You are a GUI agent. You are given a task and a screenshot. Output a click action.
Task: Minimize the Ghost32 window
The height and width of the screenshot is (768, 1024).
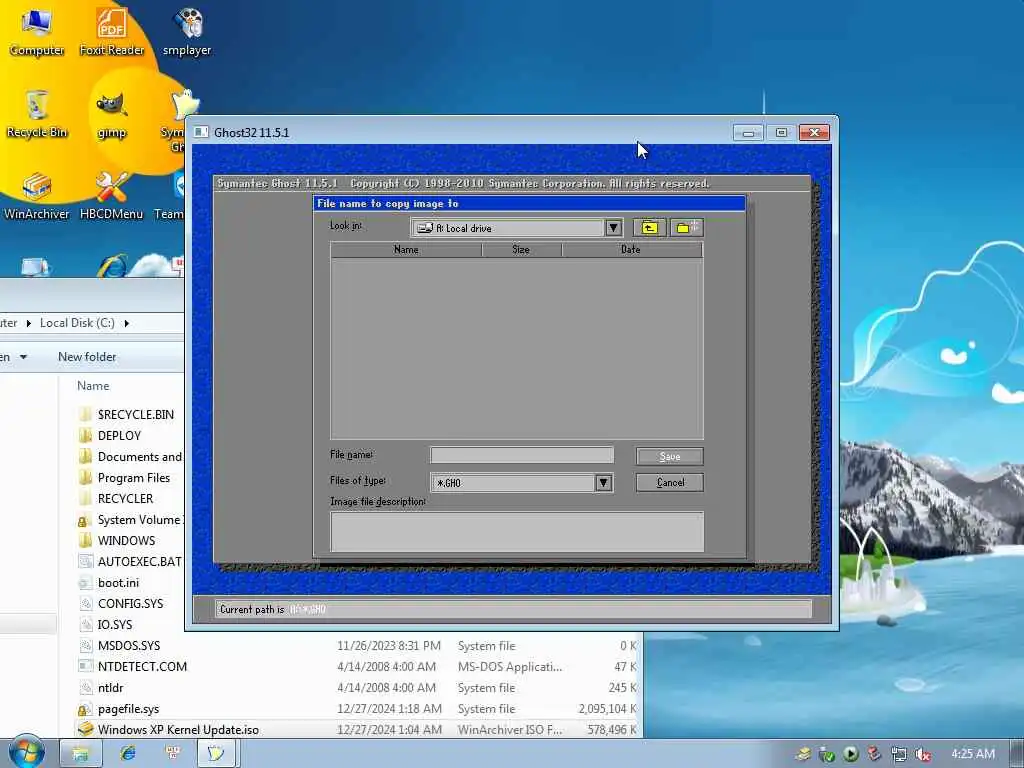[x=748, y=133]
